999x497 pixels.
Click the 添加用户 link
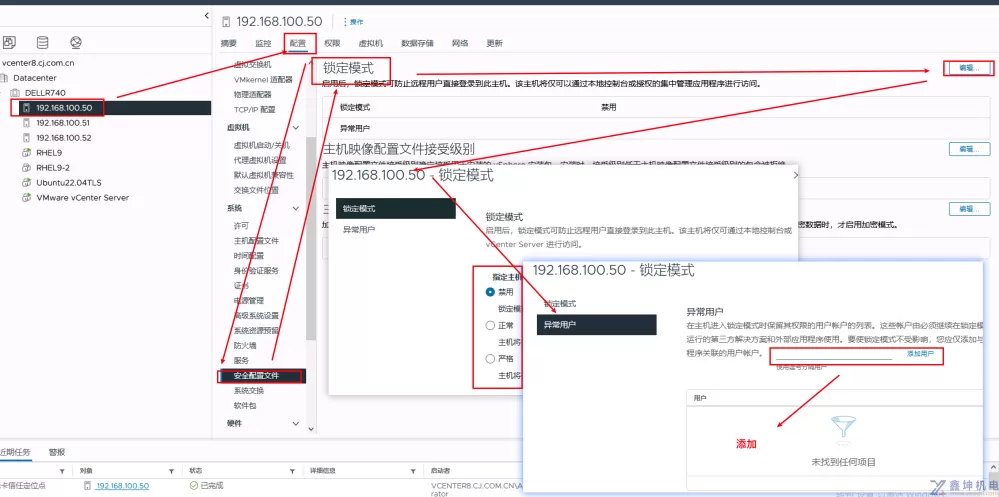tap(921, 353)
